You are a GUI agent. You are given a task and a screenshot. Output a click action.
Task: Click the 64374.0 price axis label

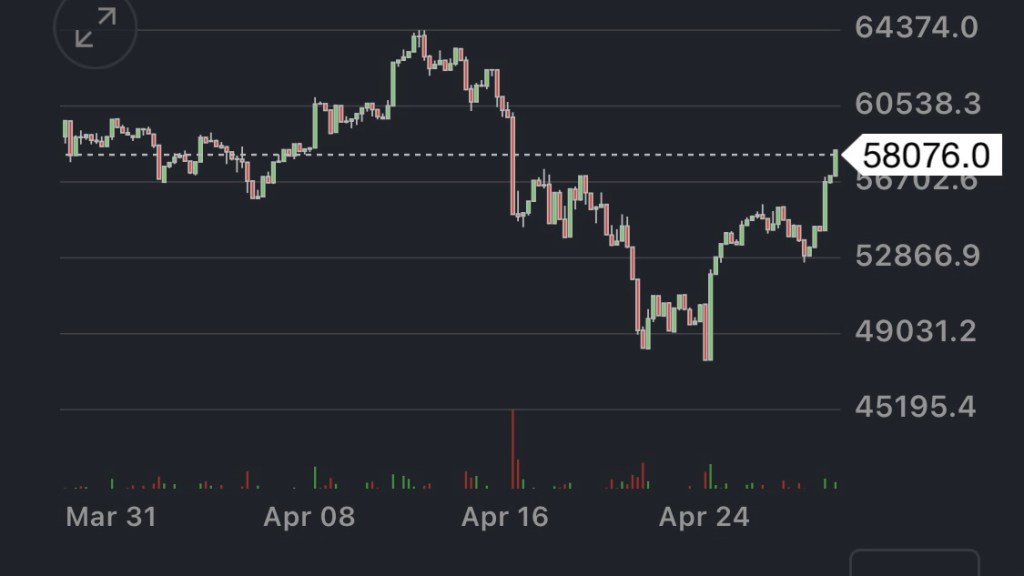point(916,27)
